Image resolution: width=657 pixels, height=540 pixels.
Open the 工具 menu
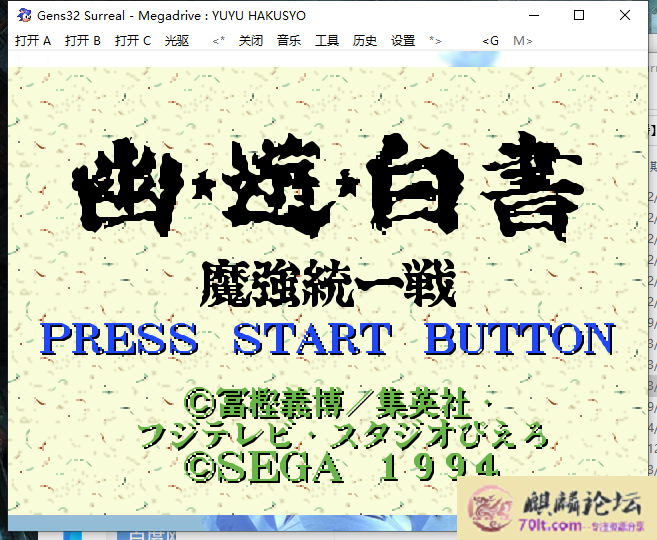(327, 41)
